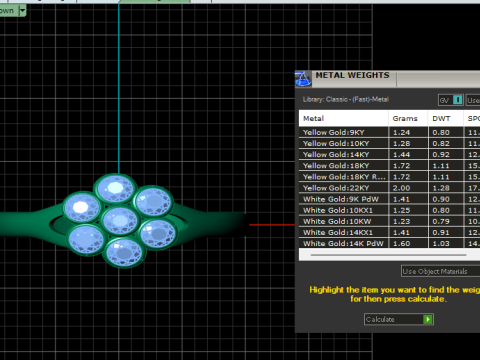Click the green arrow on the Calculate button
Image resolution: width=480 pixels, height=360 pixels.
pyautogui.click(x=428, y=319)
